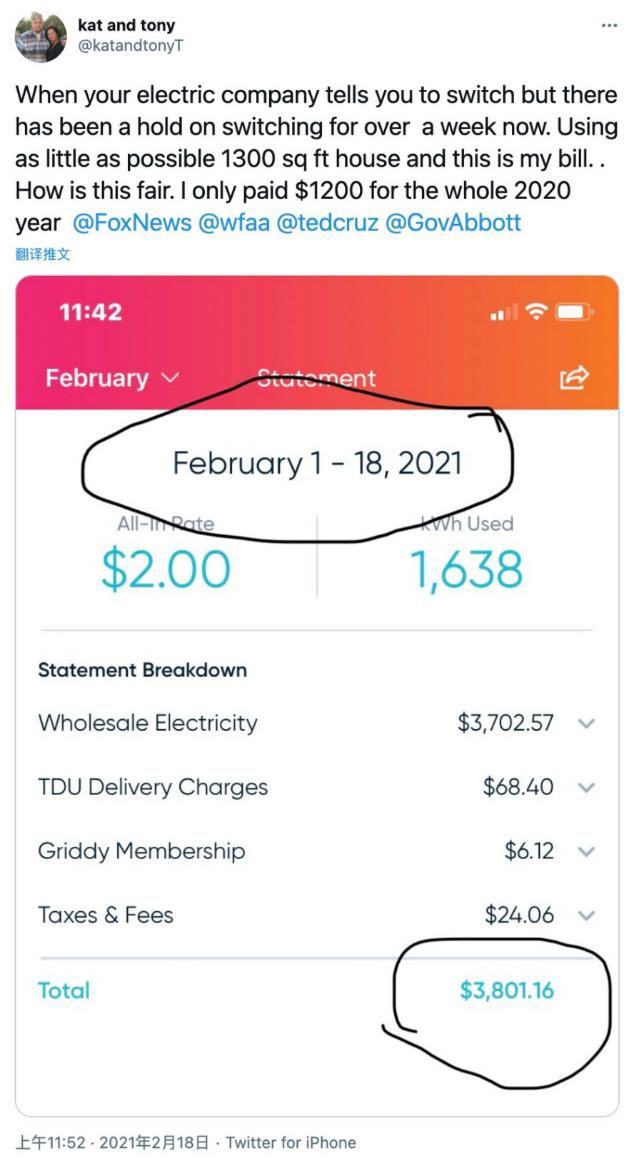This screenshot has height=1159, width=630.
Task: Open the February month dropdown
Action: coord(112,378)
